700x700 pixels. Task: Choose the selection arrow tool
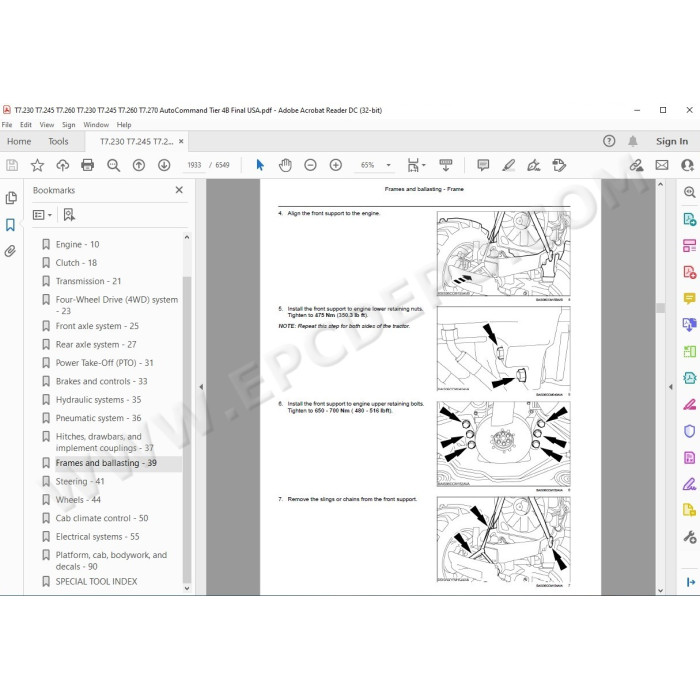260,165
